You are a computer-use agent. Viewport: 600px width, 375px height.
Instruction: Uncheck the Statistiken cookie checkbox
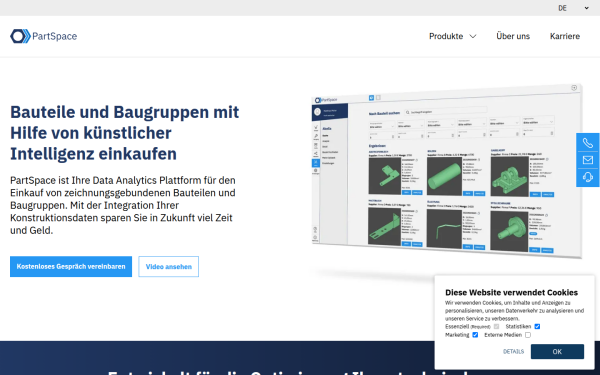tap(537, 326)
